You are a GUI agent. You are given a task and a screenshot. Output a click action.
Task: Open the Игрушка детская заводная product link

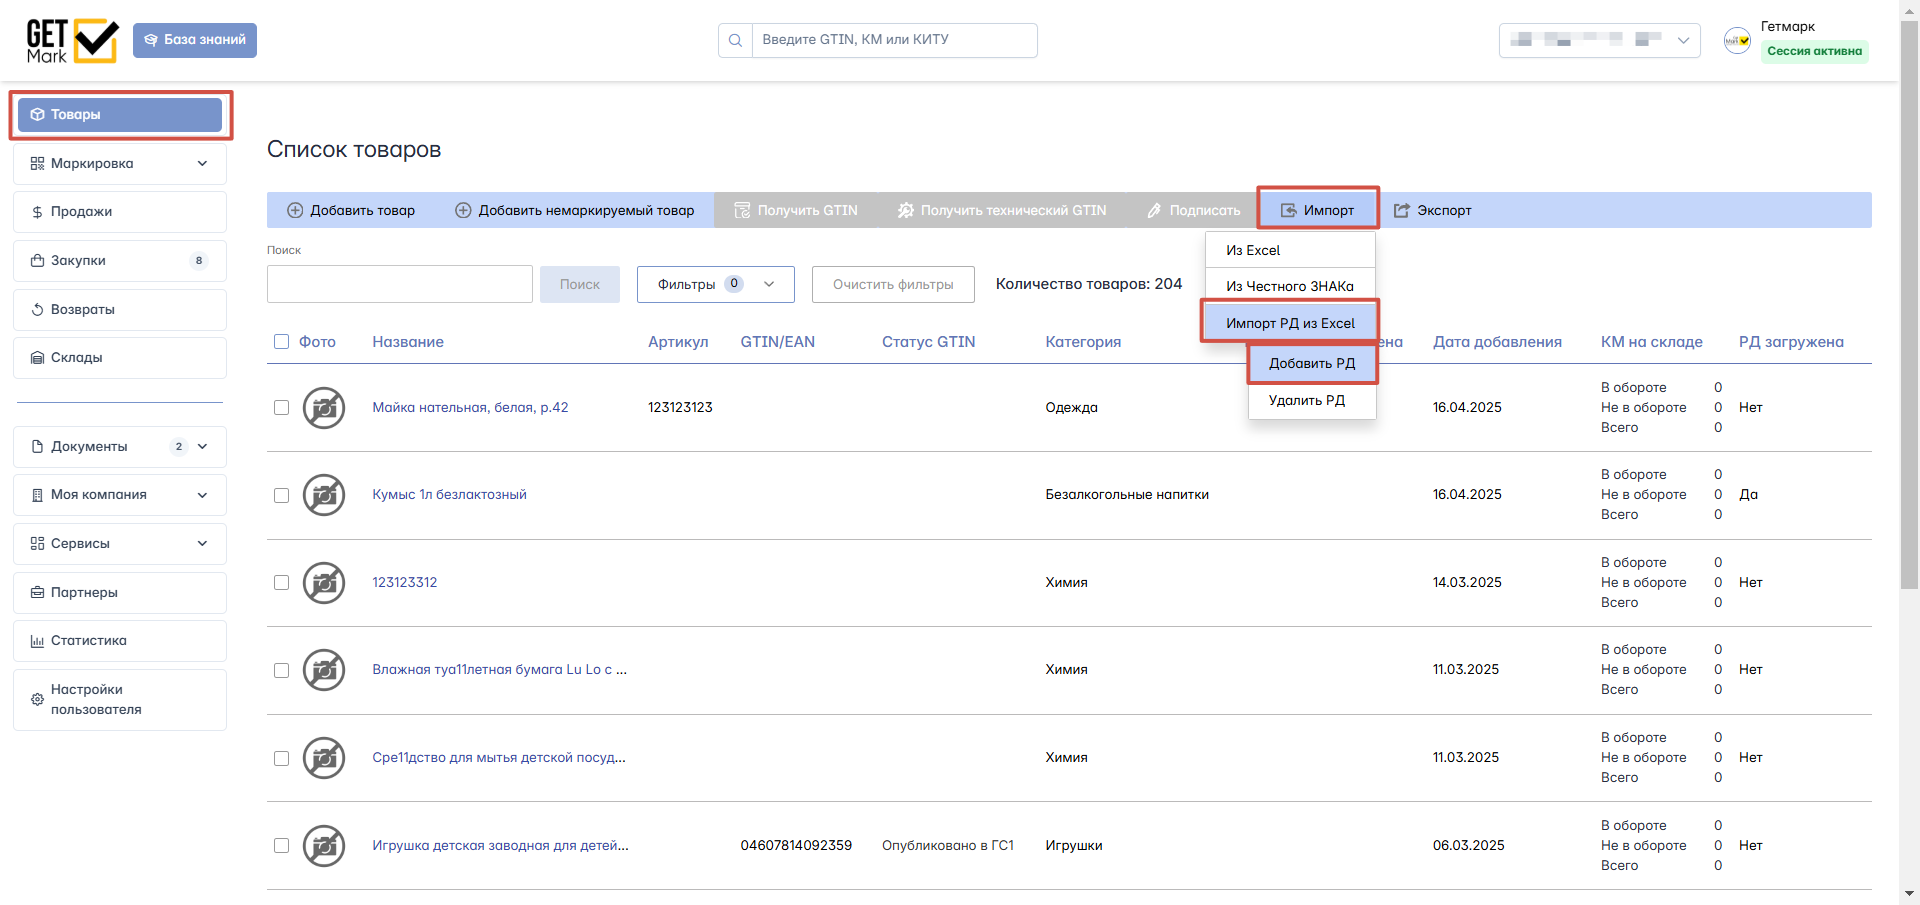pyautogui.click(x=500, y=846)
